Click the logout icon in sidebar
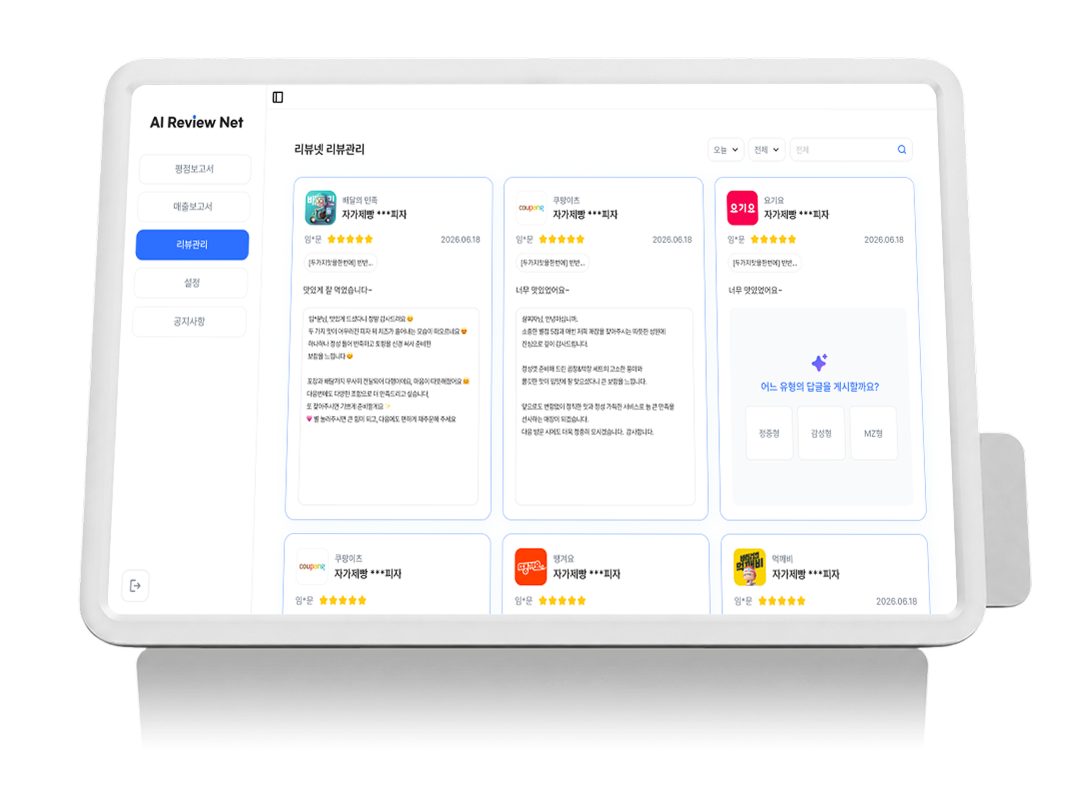The height and width of the screenshot is (798, 1080). point(135,585)
